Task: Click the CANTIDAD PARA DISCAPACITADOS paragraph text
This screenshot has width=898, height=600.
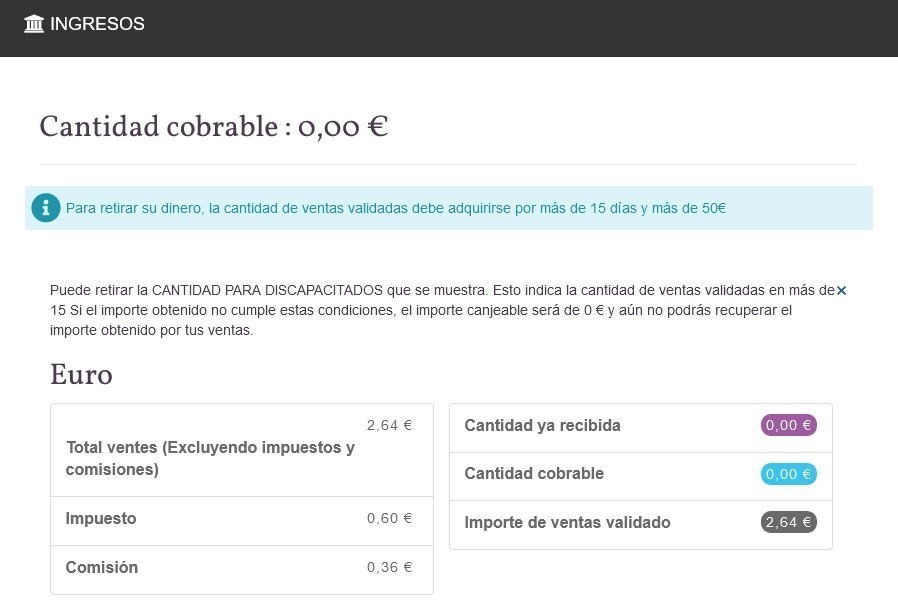Action: point(440,310)
